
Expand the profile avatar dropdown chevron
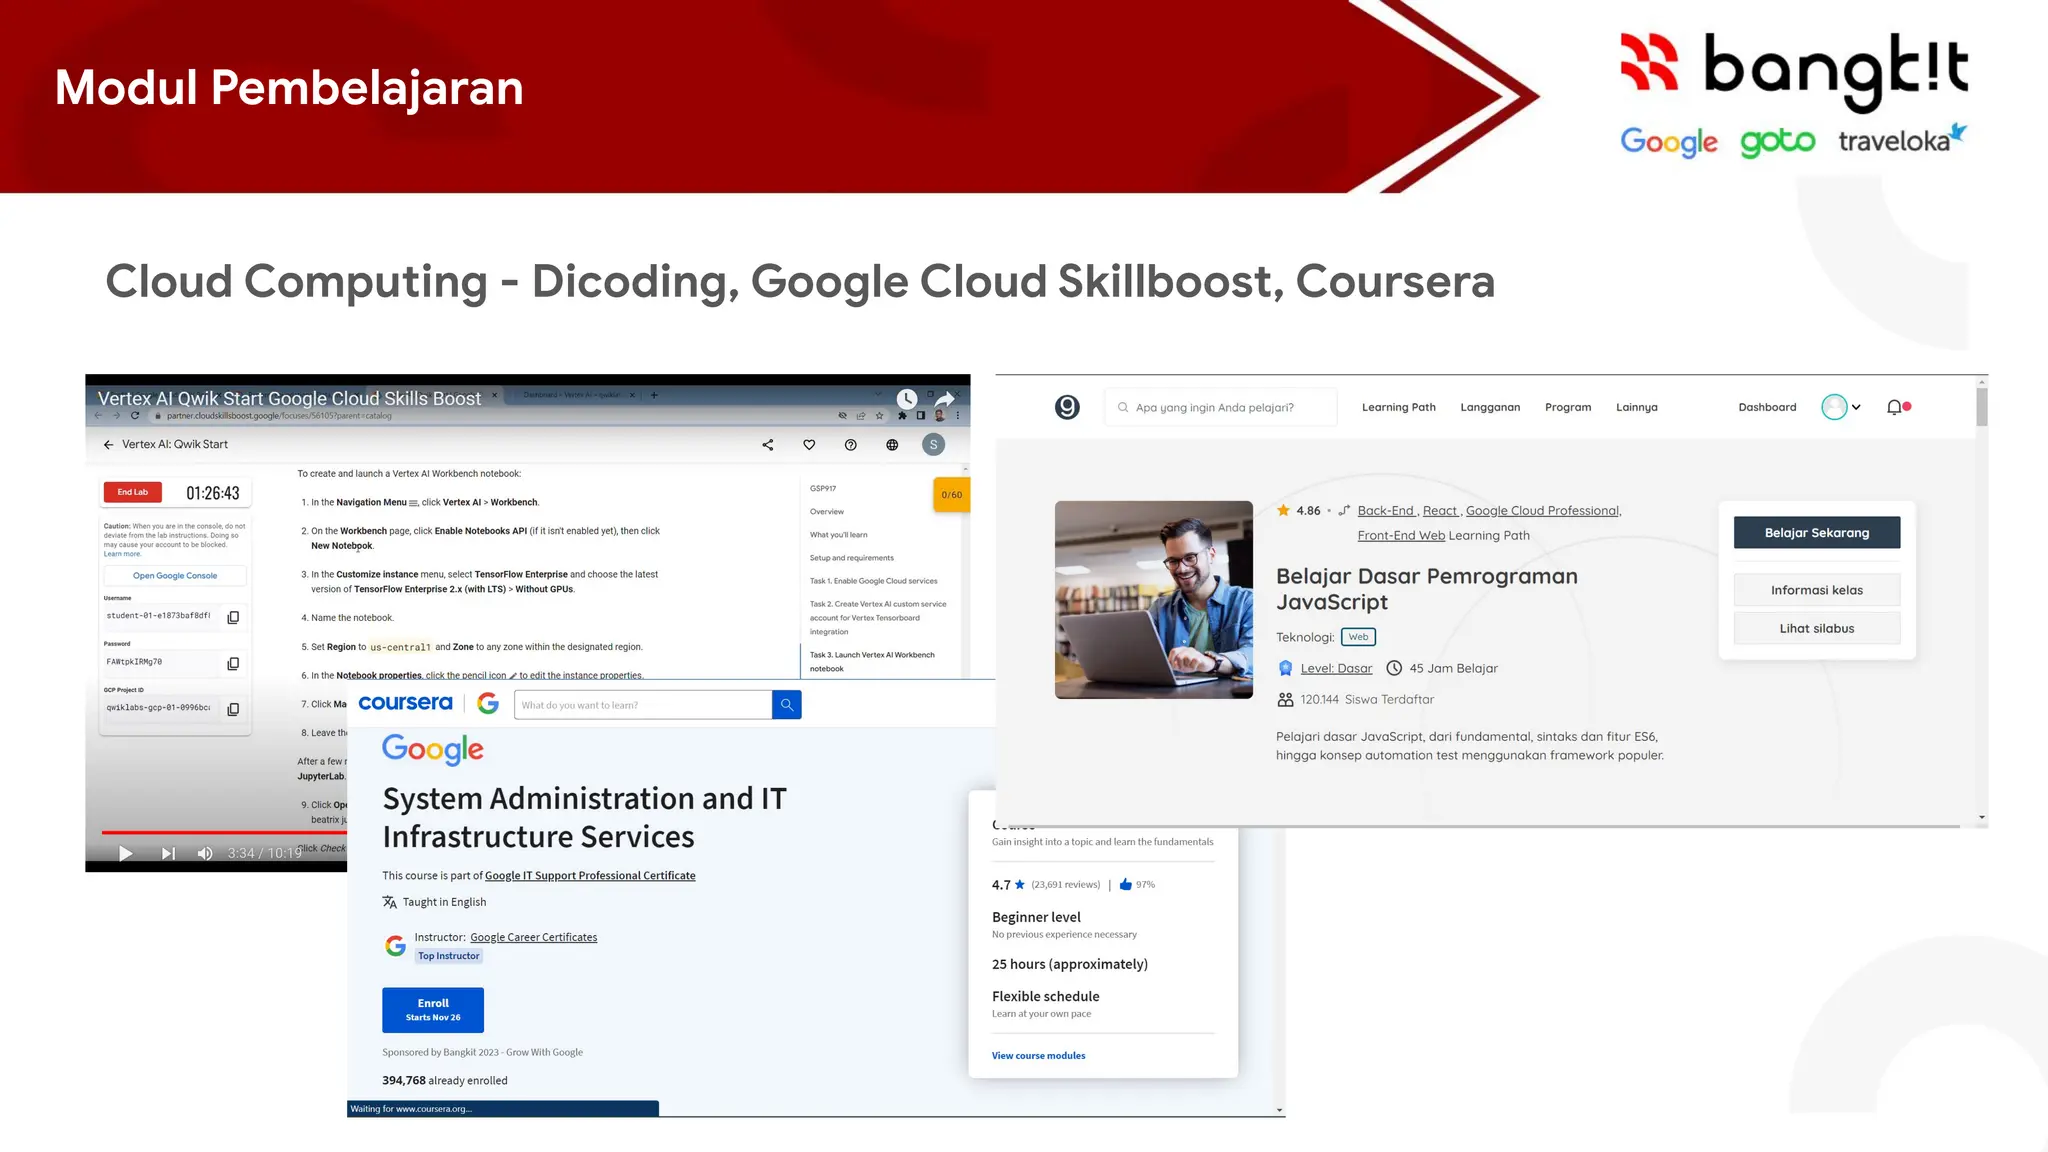[1856, 407]
